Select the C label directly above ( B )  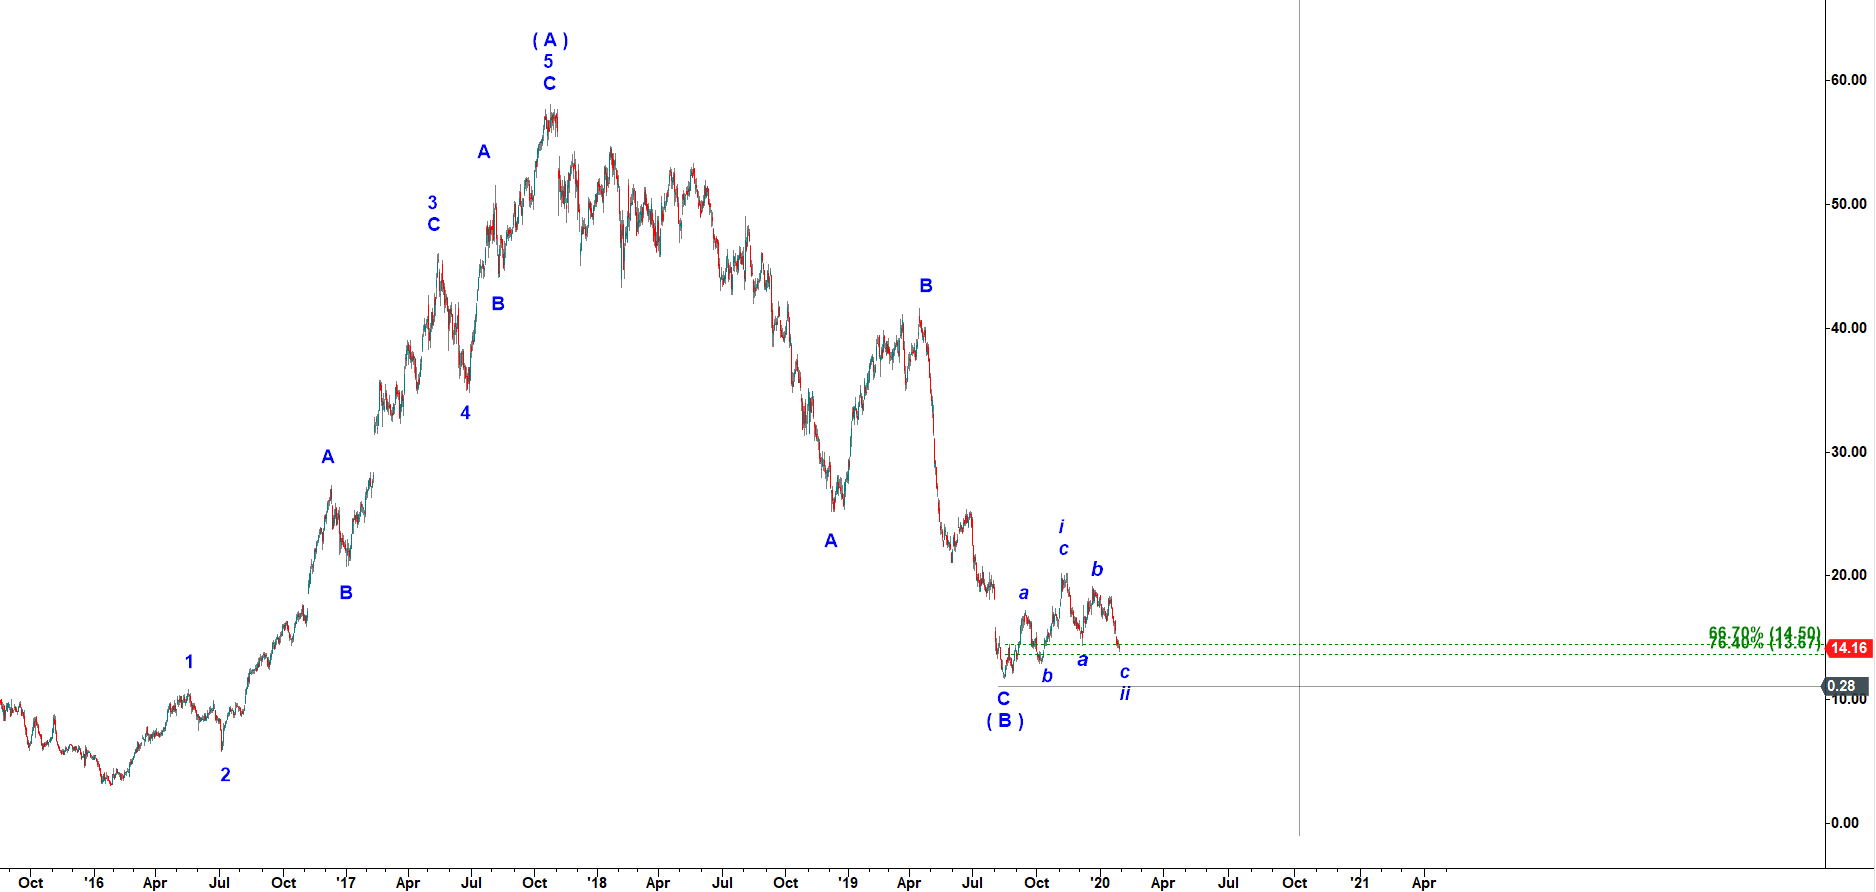pyautogui.click(x=1004, y=699)
